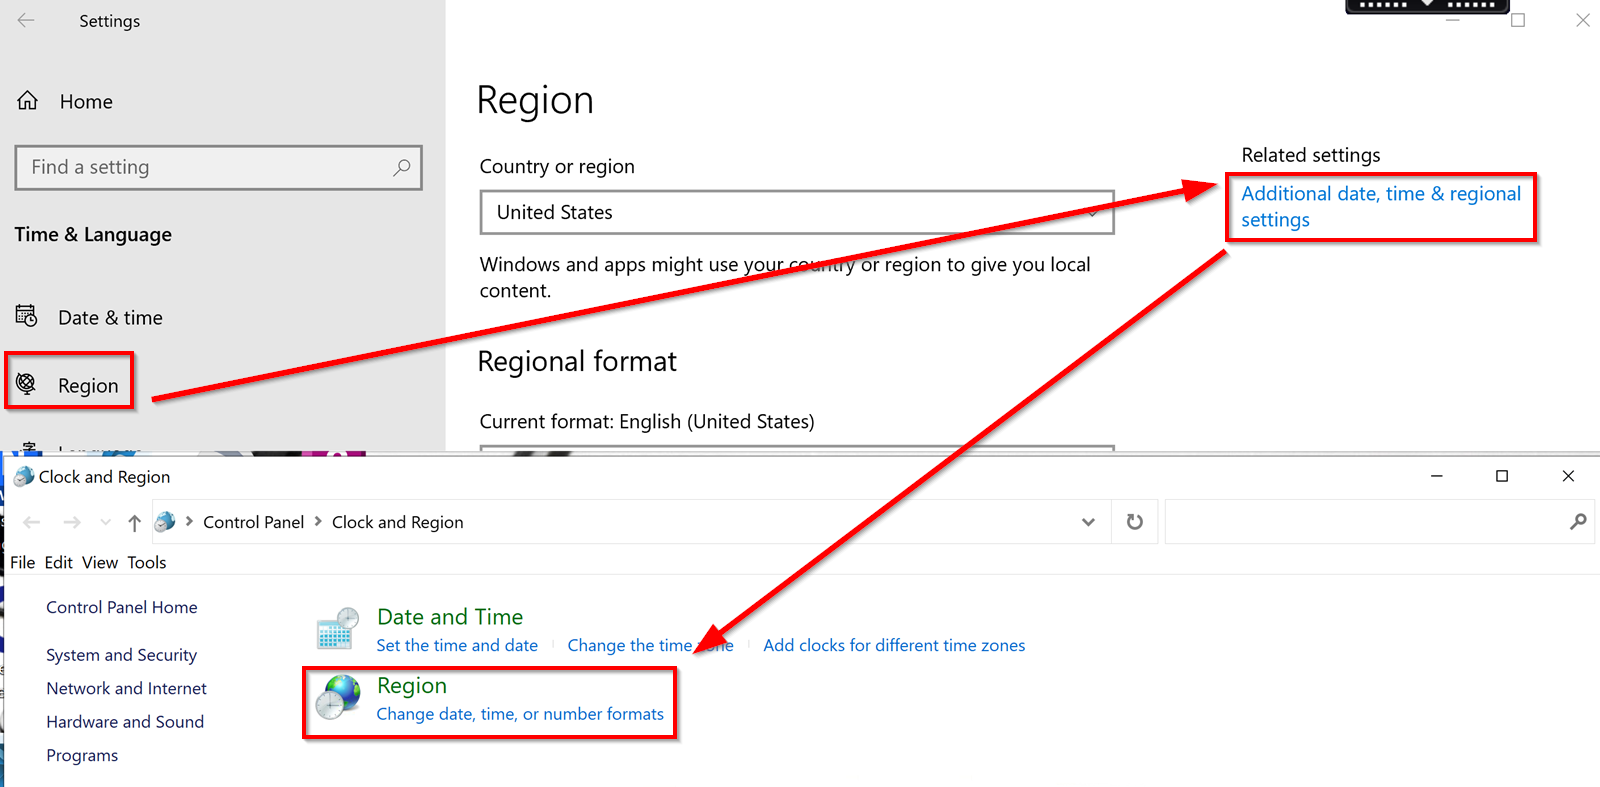Open the United States country dropdown
Screen dimensions: 1600x787
click(x=797, y=212)
